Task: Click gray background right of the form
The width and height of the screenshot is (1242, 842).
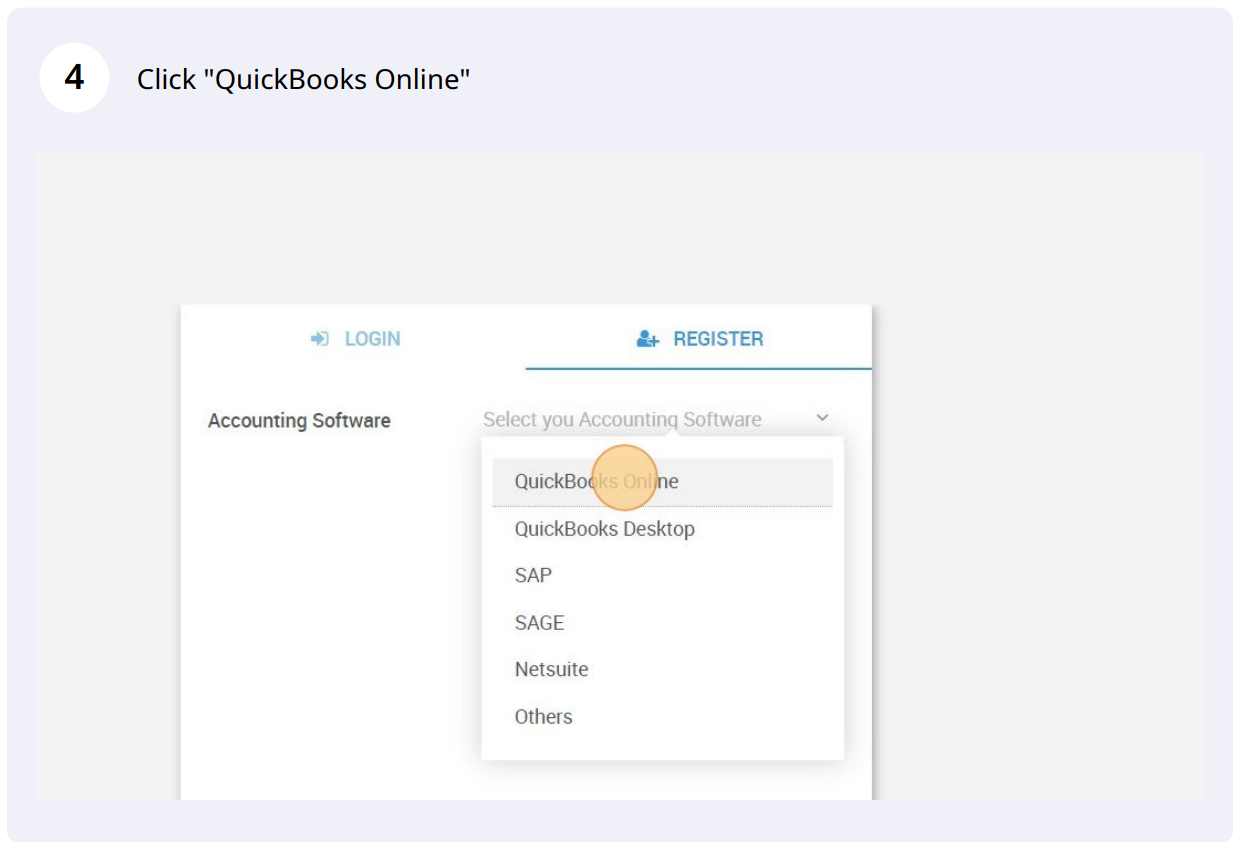Action: coord(1040,500)
